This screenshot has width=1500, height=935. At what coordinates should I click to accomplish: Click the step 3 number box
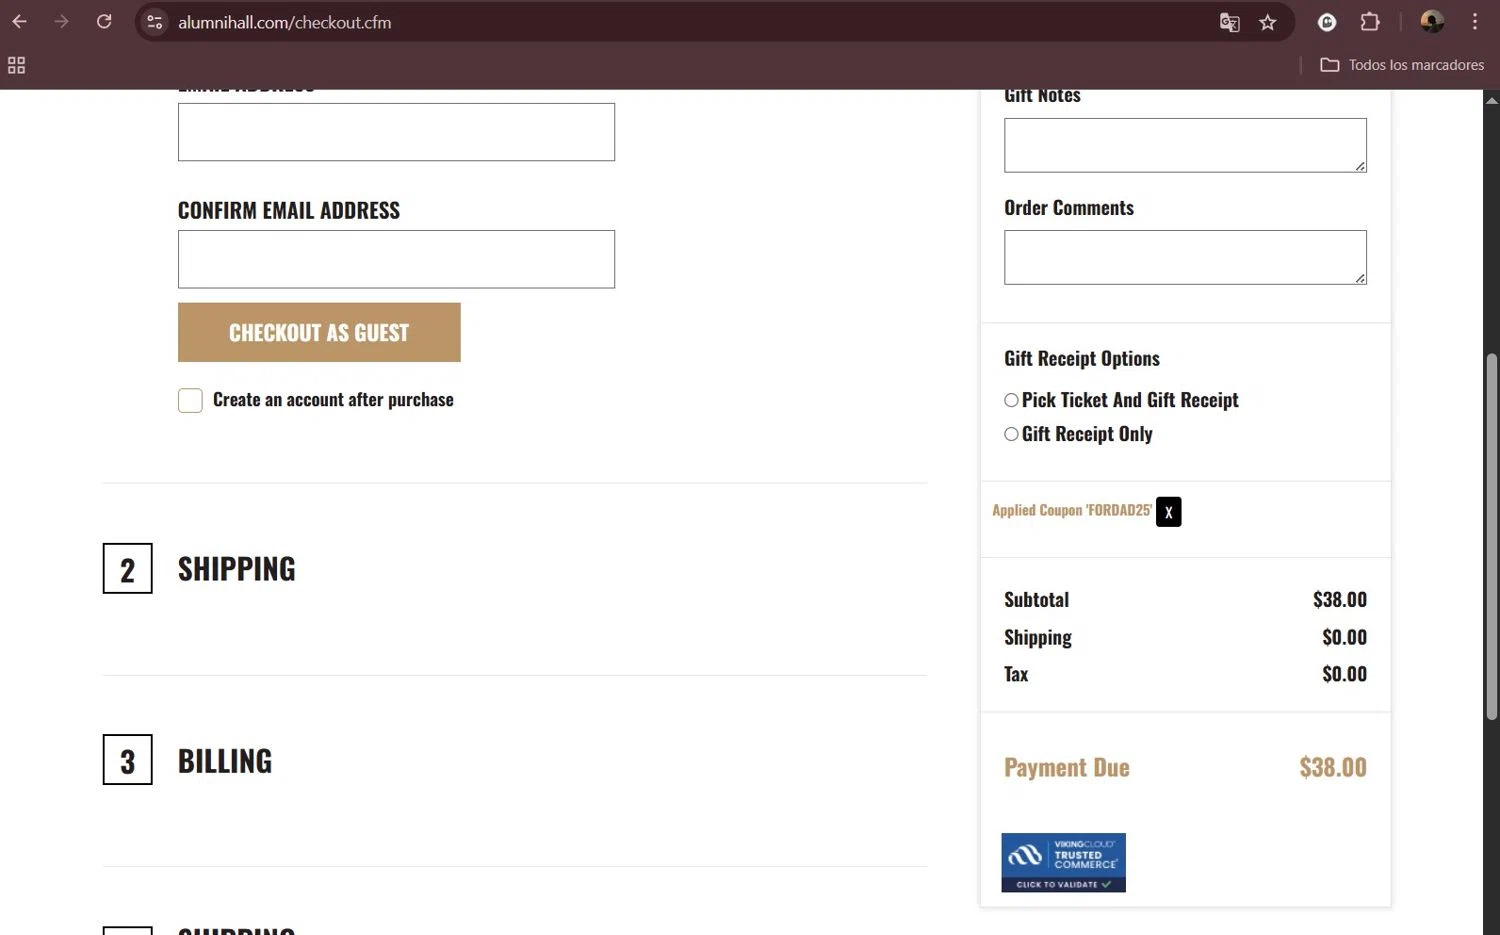coord(128,760)
